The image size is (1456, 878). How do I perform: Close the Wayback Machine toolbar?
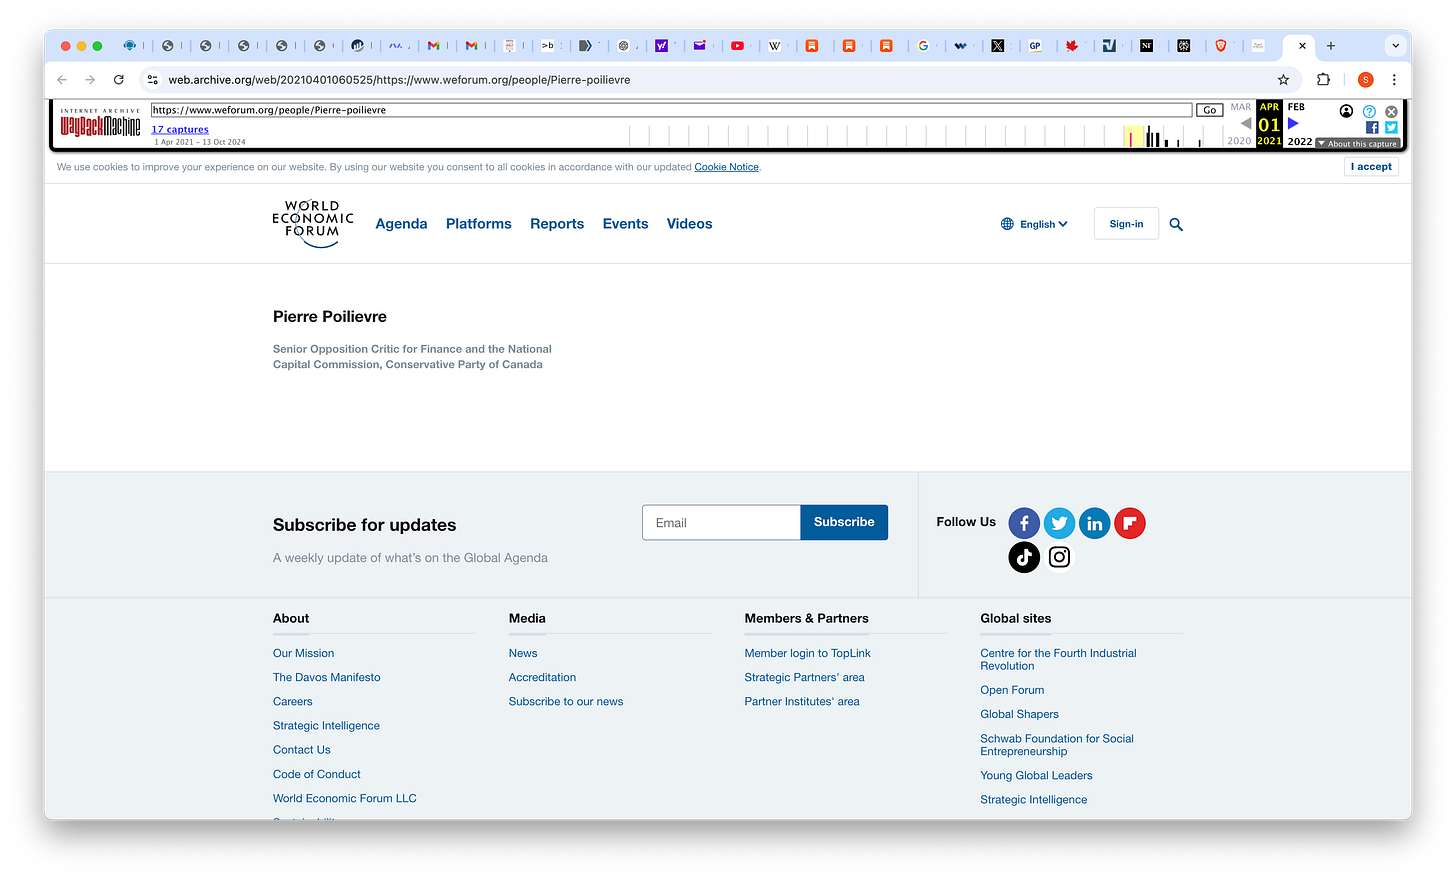(x=1391, y=112)
